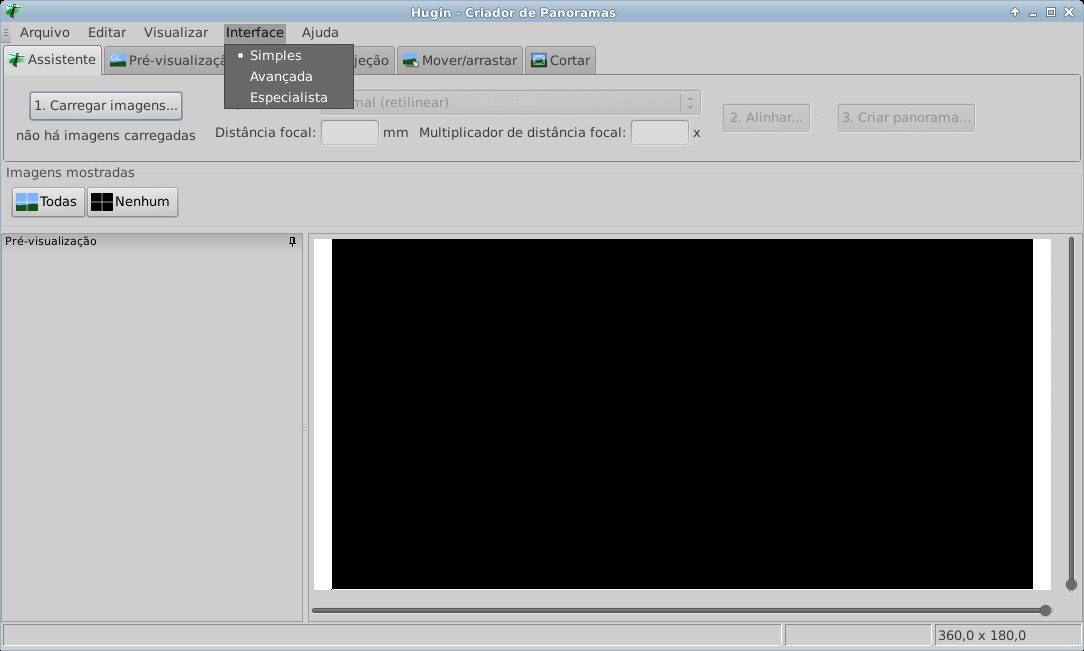Click the Cortar tab icon
This screenshot has width=1084, height=651.
pos(539,61)
